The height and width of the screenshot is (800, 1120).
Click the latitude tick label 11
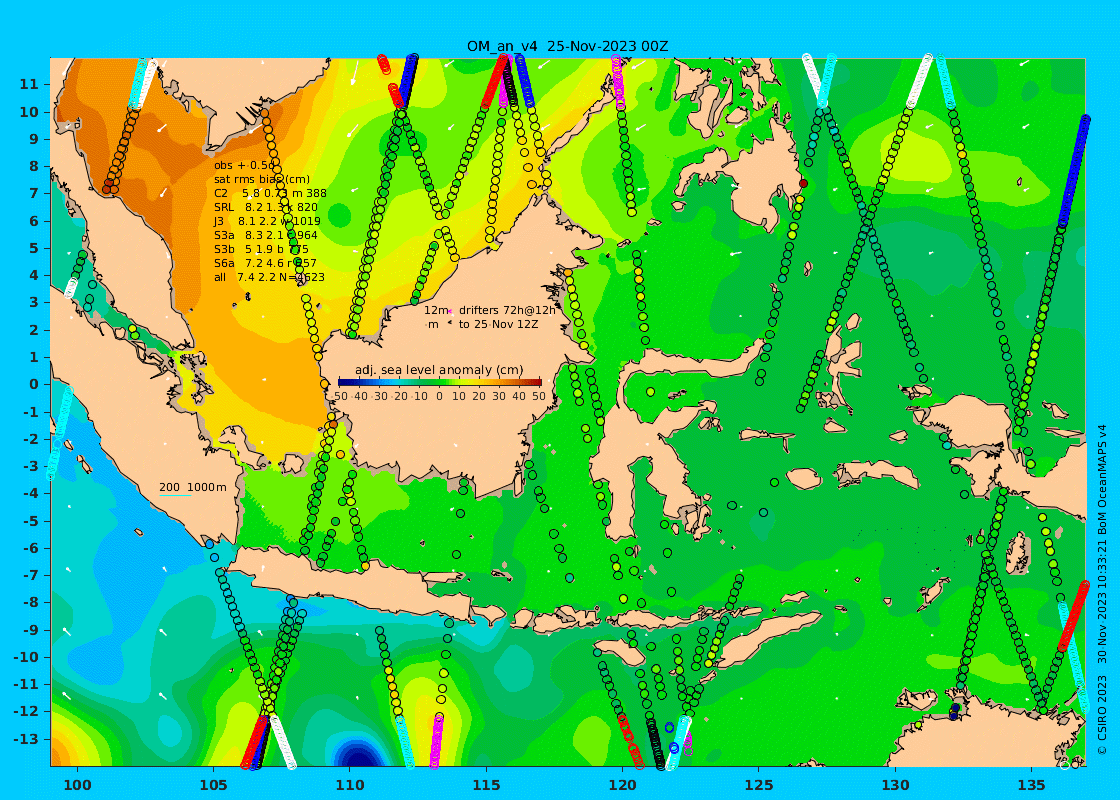point(29,84)
